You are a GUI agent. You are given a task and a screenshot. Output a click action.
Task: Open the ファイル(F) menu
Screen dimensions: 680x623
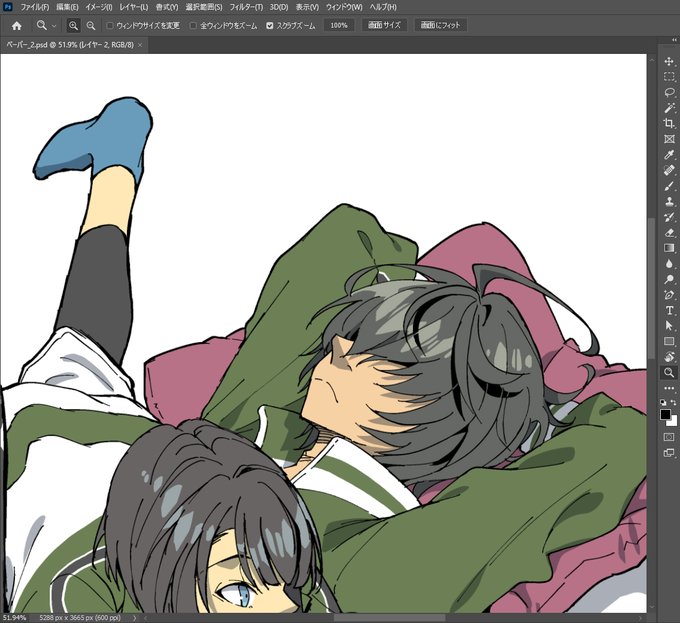click(35, 7)
